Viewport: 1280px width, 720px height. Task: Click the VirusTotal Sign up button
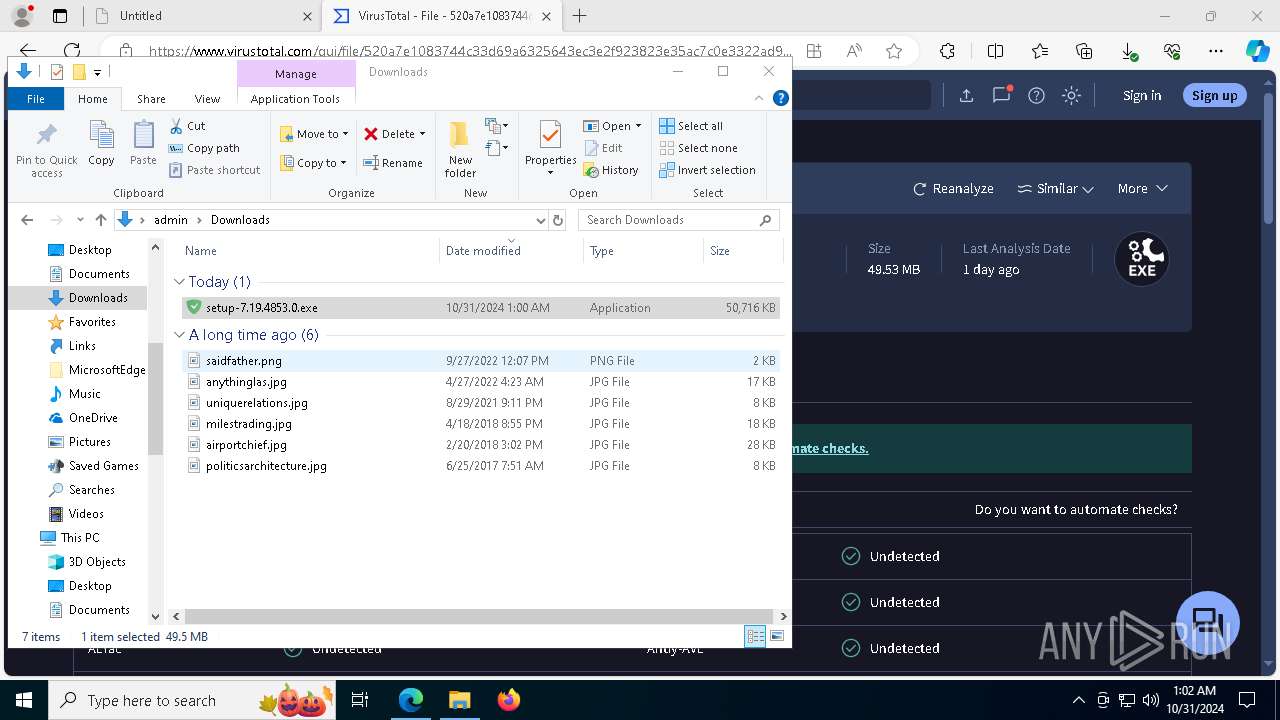(1214, 95)
